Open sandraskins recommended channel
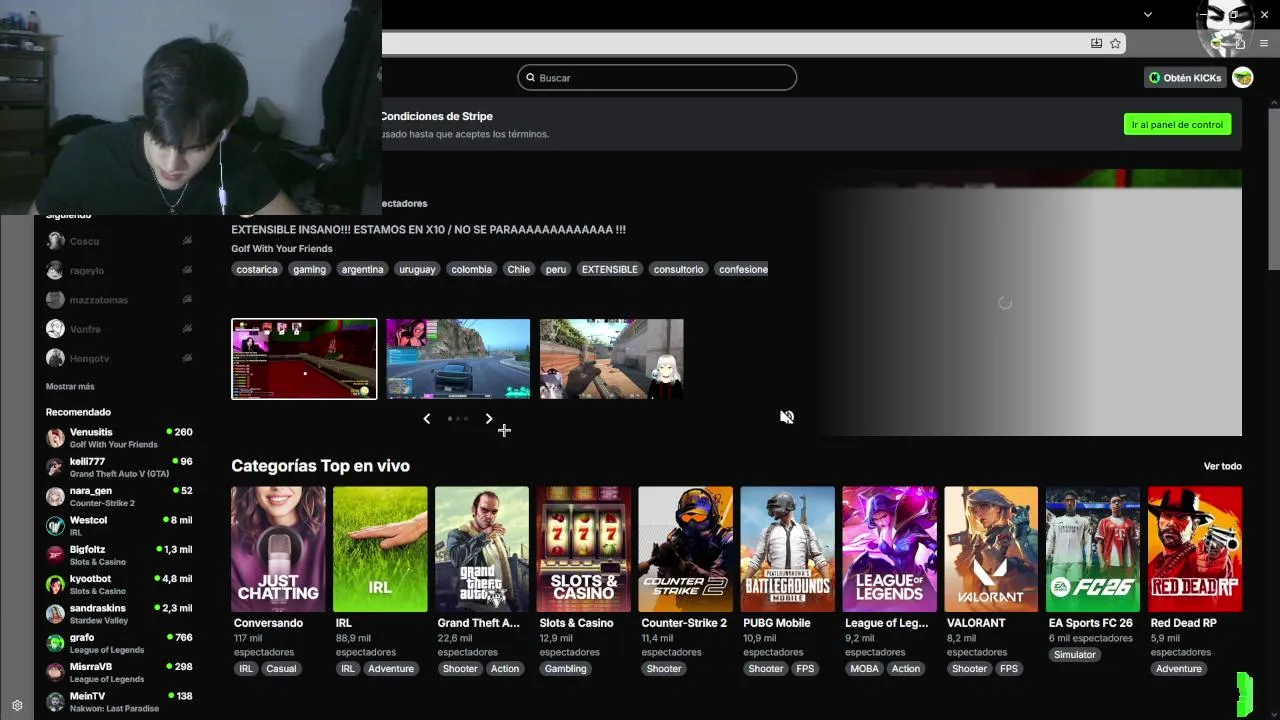1280x720 pixels. pyautogui.click(x=119, y=614)
